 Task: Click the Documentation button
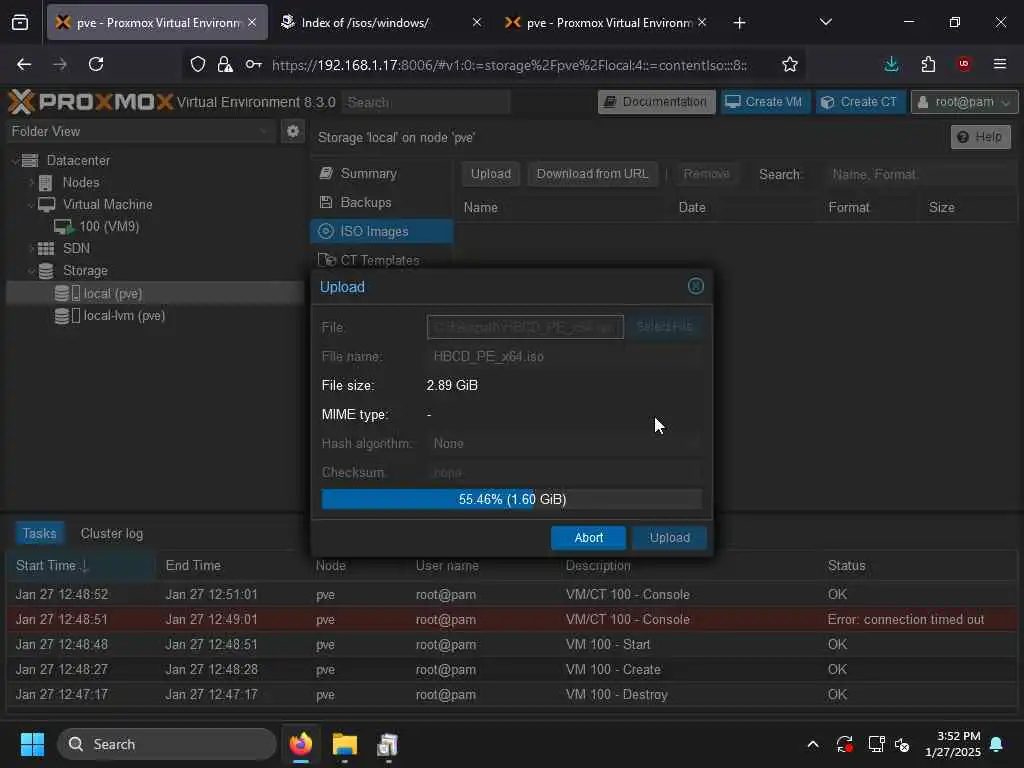pos(656,102)
